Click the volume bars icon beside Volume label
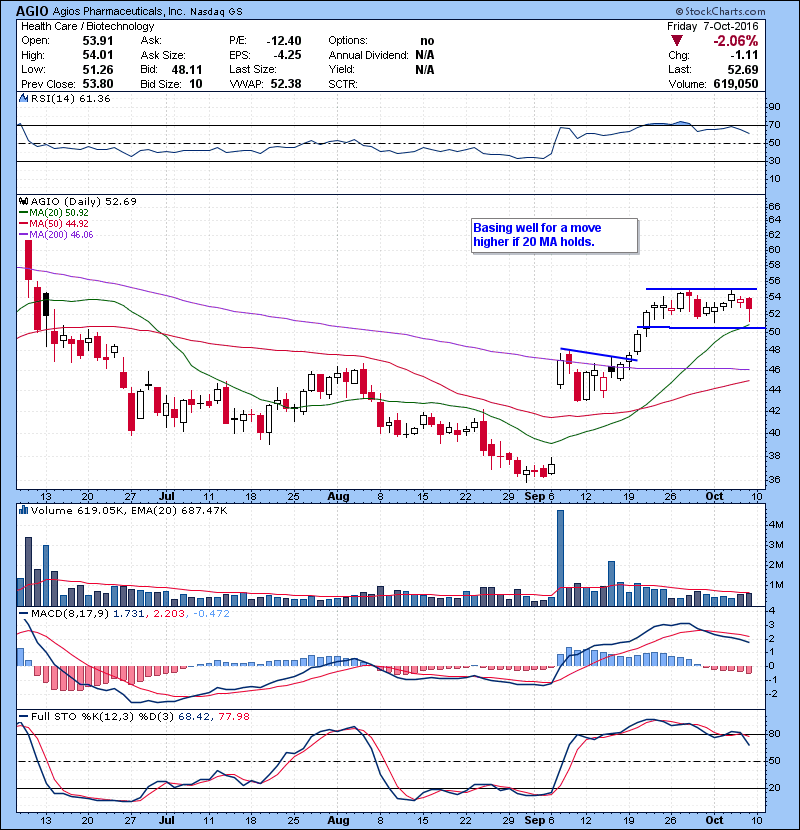 point(23,510)
